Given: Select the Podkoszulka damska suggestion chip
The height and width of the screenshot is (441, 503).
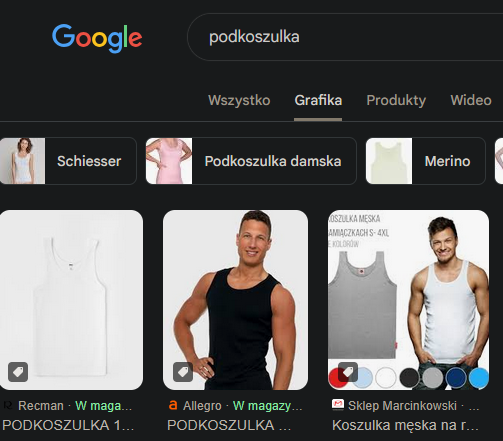Looking at the screenshot, I should point(251,161).
